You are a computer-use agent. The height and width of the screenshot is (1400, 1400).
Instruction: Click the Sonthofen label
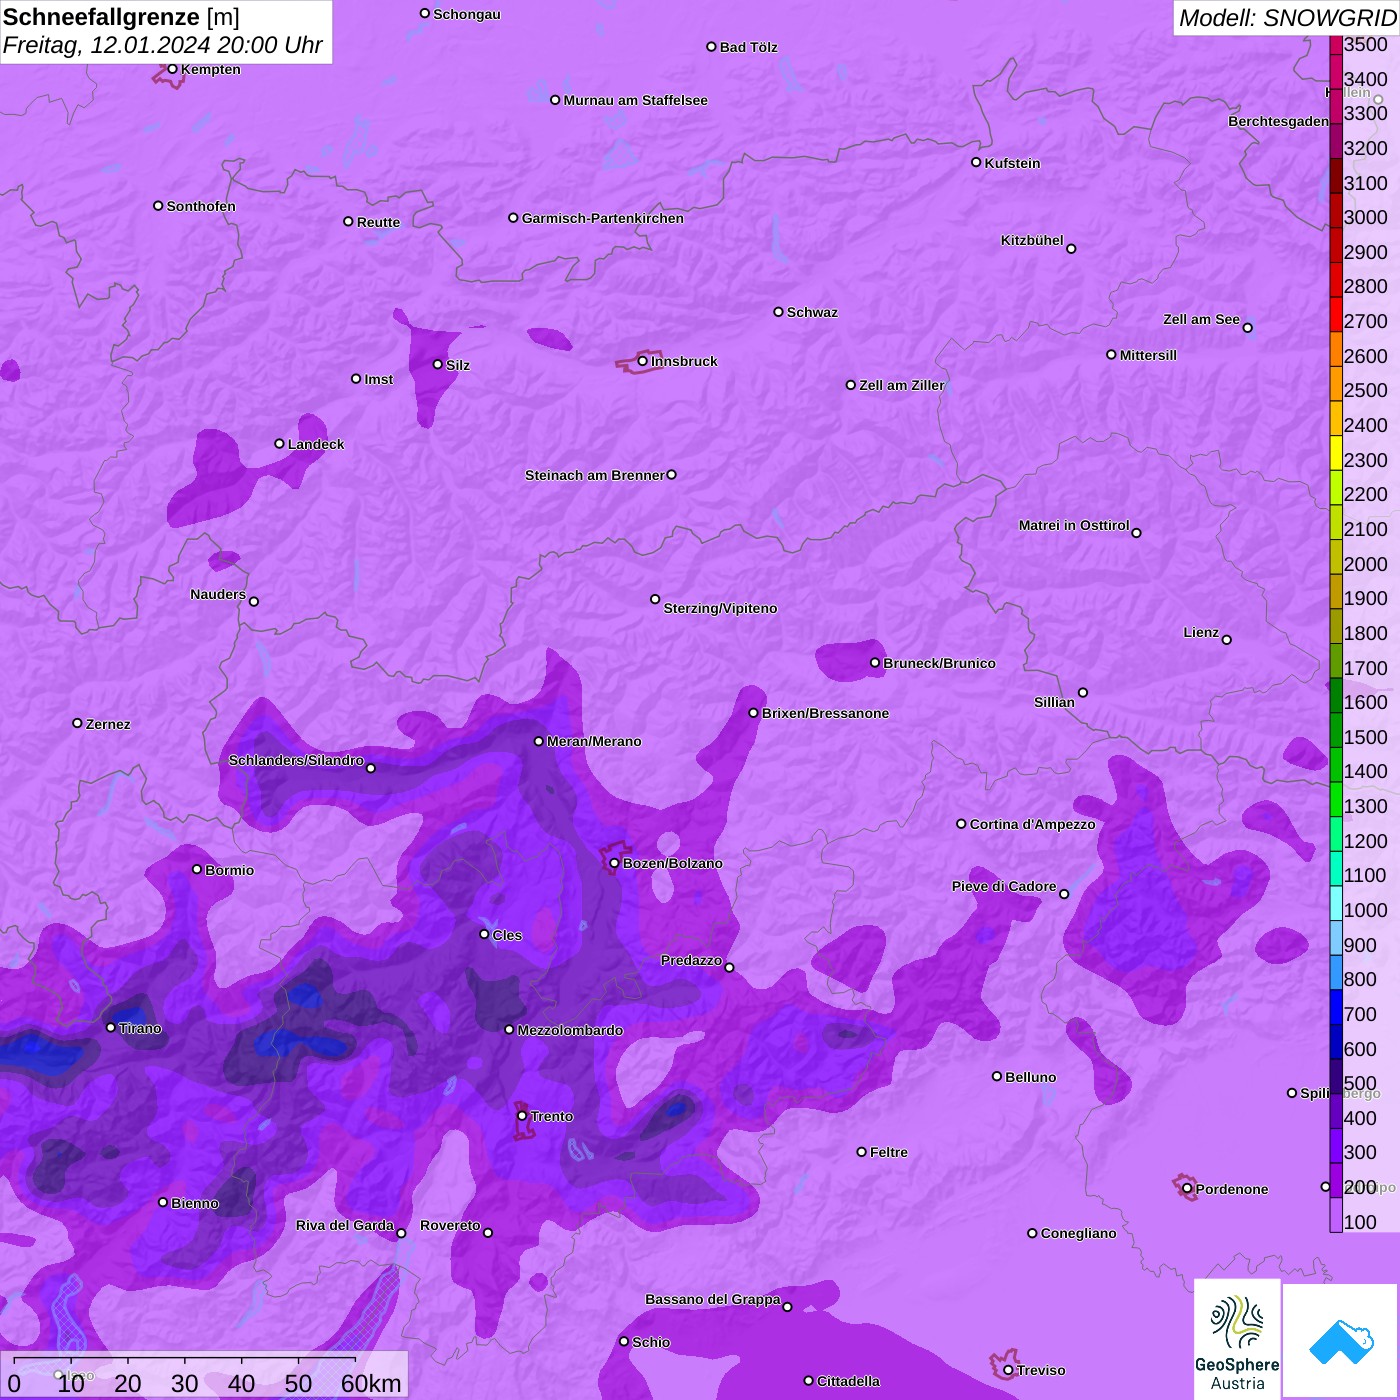(201, 206)
